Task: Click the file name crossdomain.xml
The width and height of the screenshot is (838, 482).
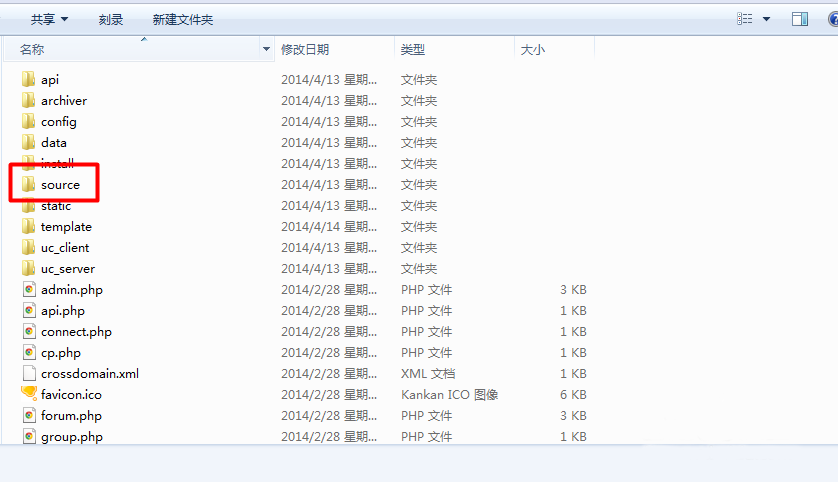Action: [90, 374]
